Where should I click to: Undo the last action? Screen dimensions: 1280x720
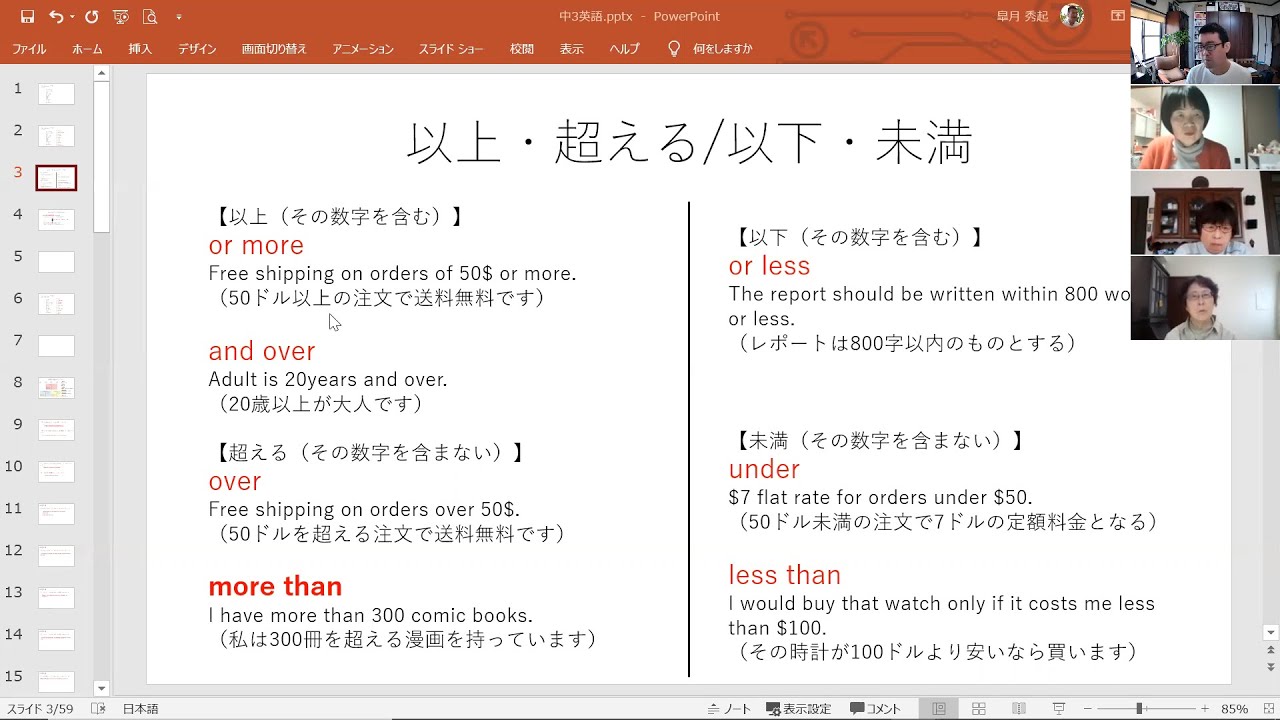(55, 17)
